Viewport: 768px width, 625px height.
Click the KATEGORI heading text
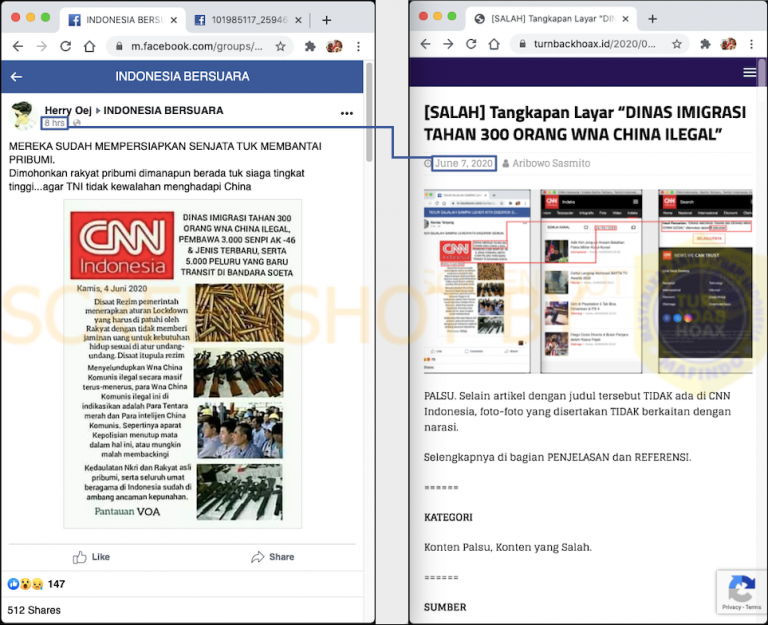coord(448,517)
